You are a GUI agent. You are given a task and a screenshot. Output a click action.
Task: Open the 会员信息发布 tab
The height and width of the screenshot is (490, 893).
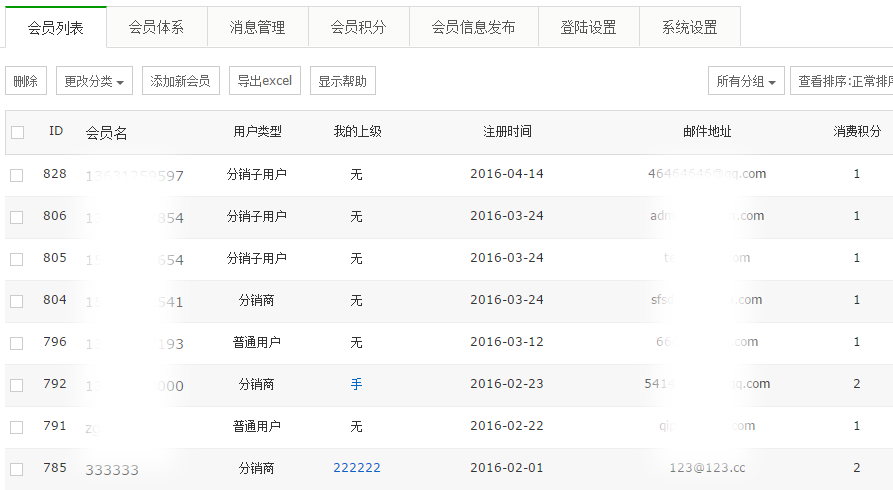pyautogui.click(x=473, y=27)
